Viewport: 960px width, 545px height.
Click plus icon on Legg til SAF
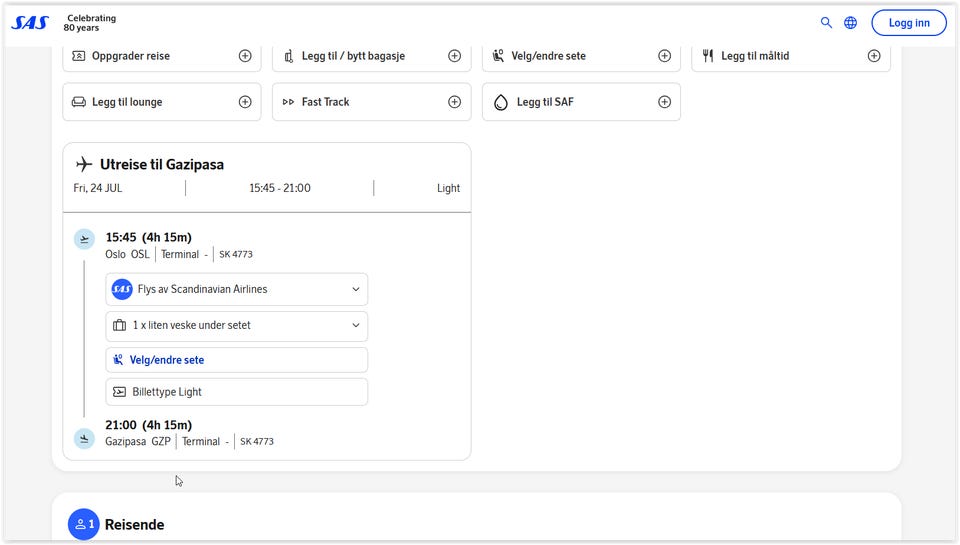point(664,102)
